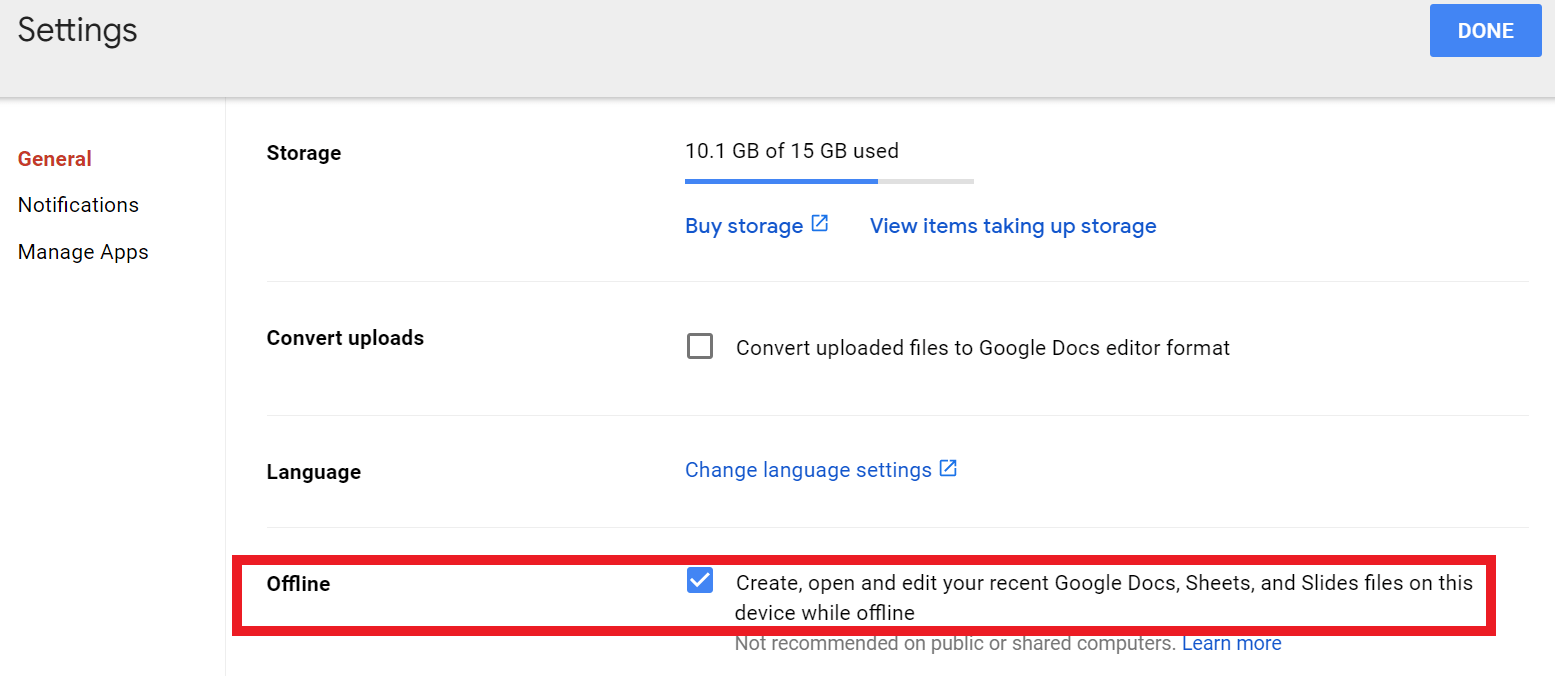Open Learn more link about offline

(x=1231, y=644)
